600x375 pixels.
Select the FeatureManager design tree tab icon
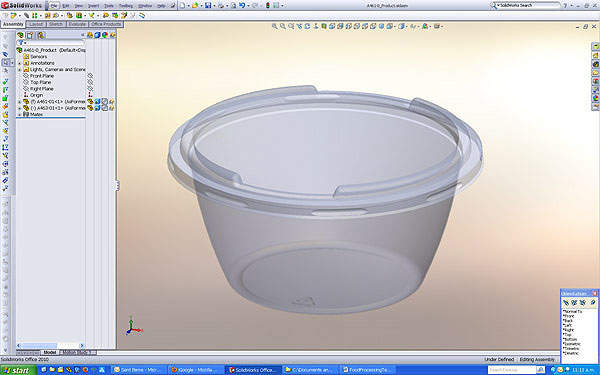[20, 35]
